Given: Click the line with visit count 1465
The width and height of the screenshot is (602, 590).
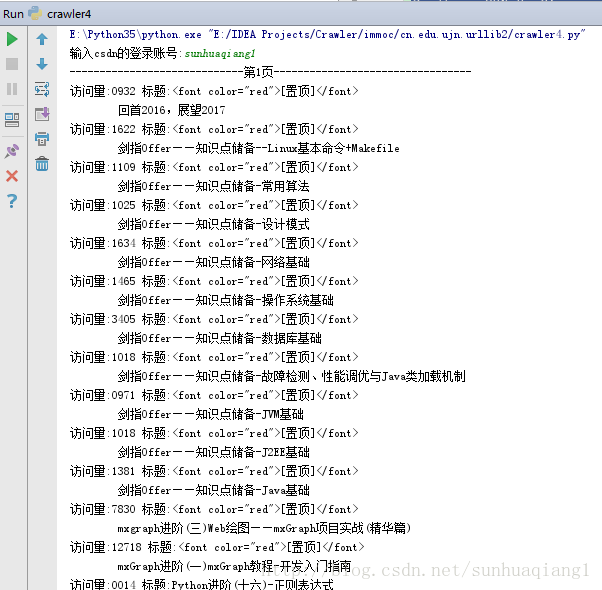Looking at the screenshot, I should (x=214, y=281).
